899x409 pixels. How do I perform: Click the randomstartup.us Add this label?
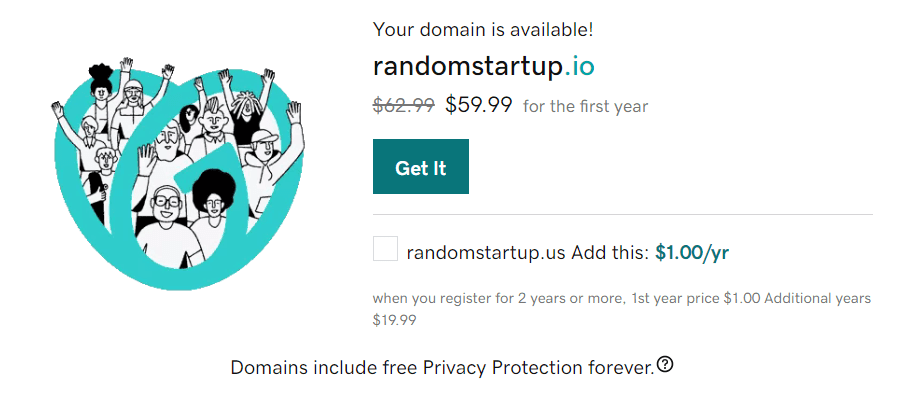click(x=528, y=252)
